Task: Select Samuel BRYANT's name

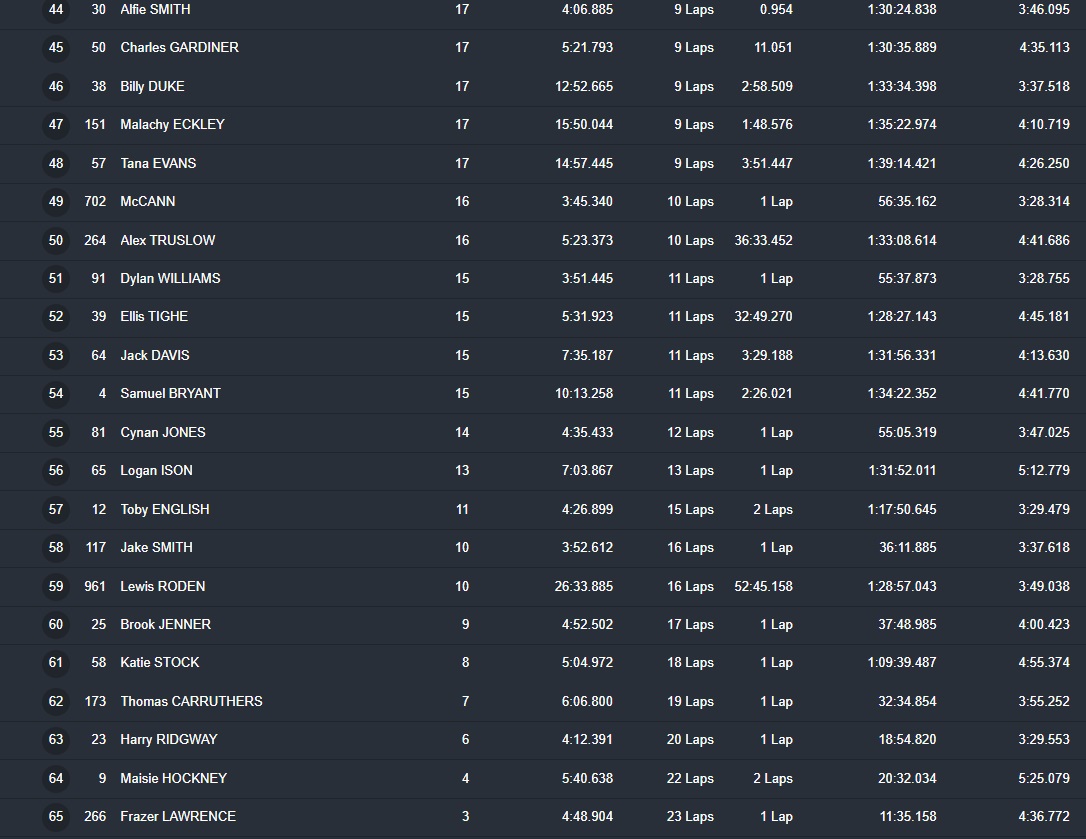Action: (170, 393)
